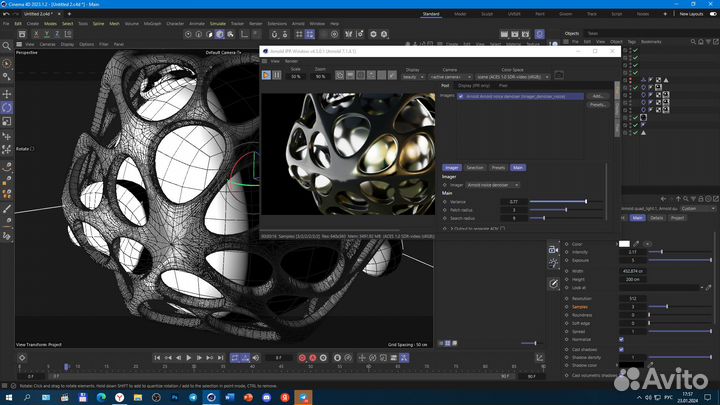Start IPR render in the Arnold window
This screenshot has height=405, width=720.
coord(266,75)
